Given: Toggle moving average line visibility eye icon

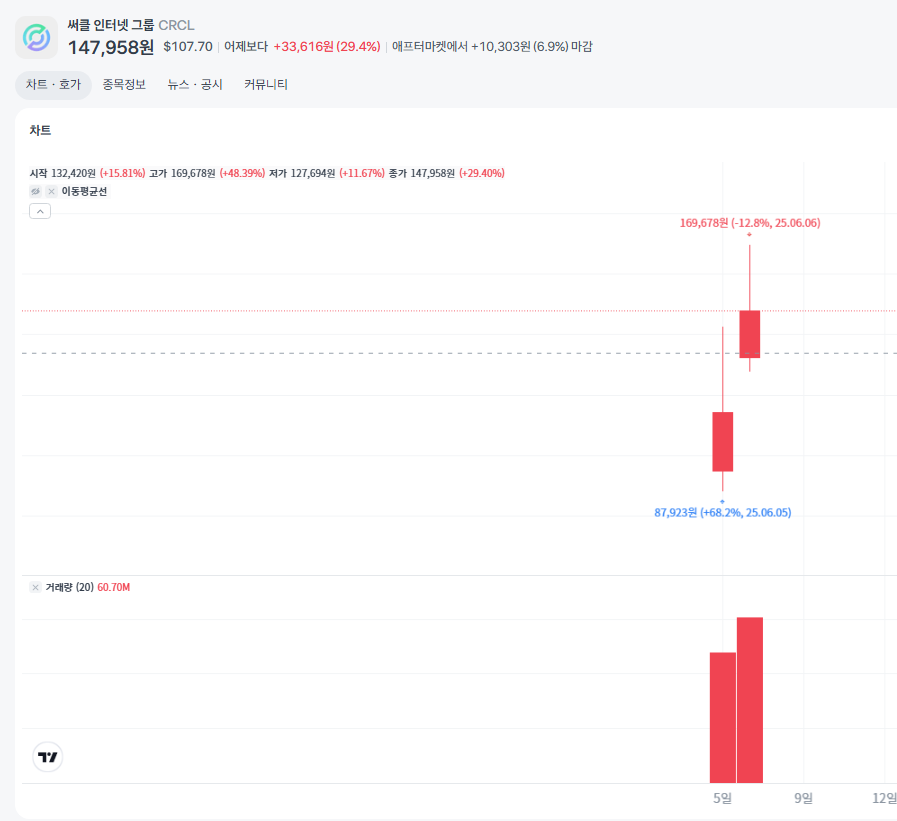Looking at the screenshot, I should pos(35,191).
